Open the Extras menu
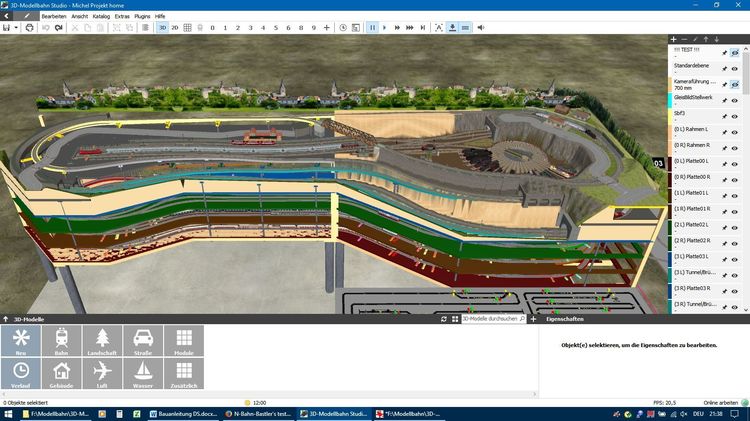Viewport: 750px width, 421px height. click(122, 16)
